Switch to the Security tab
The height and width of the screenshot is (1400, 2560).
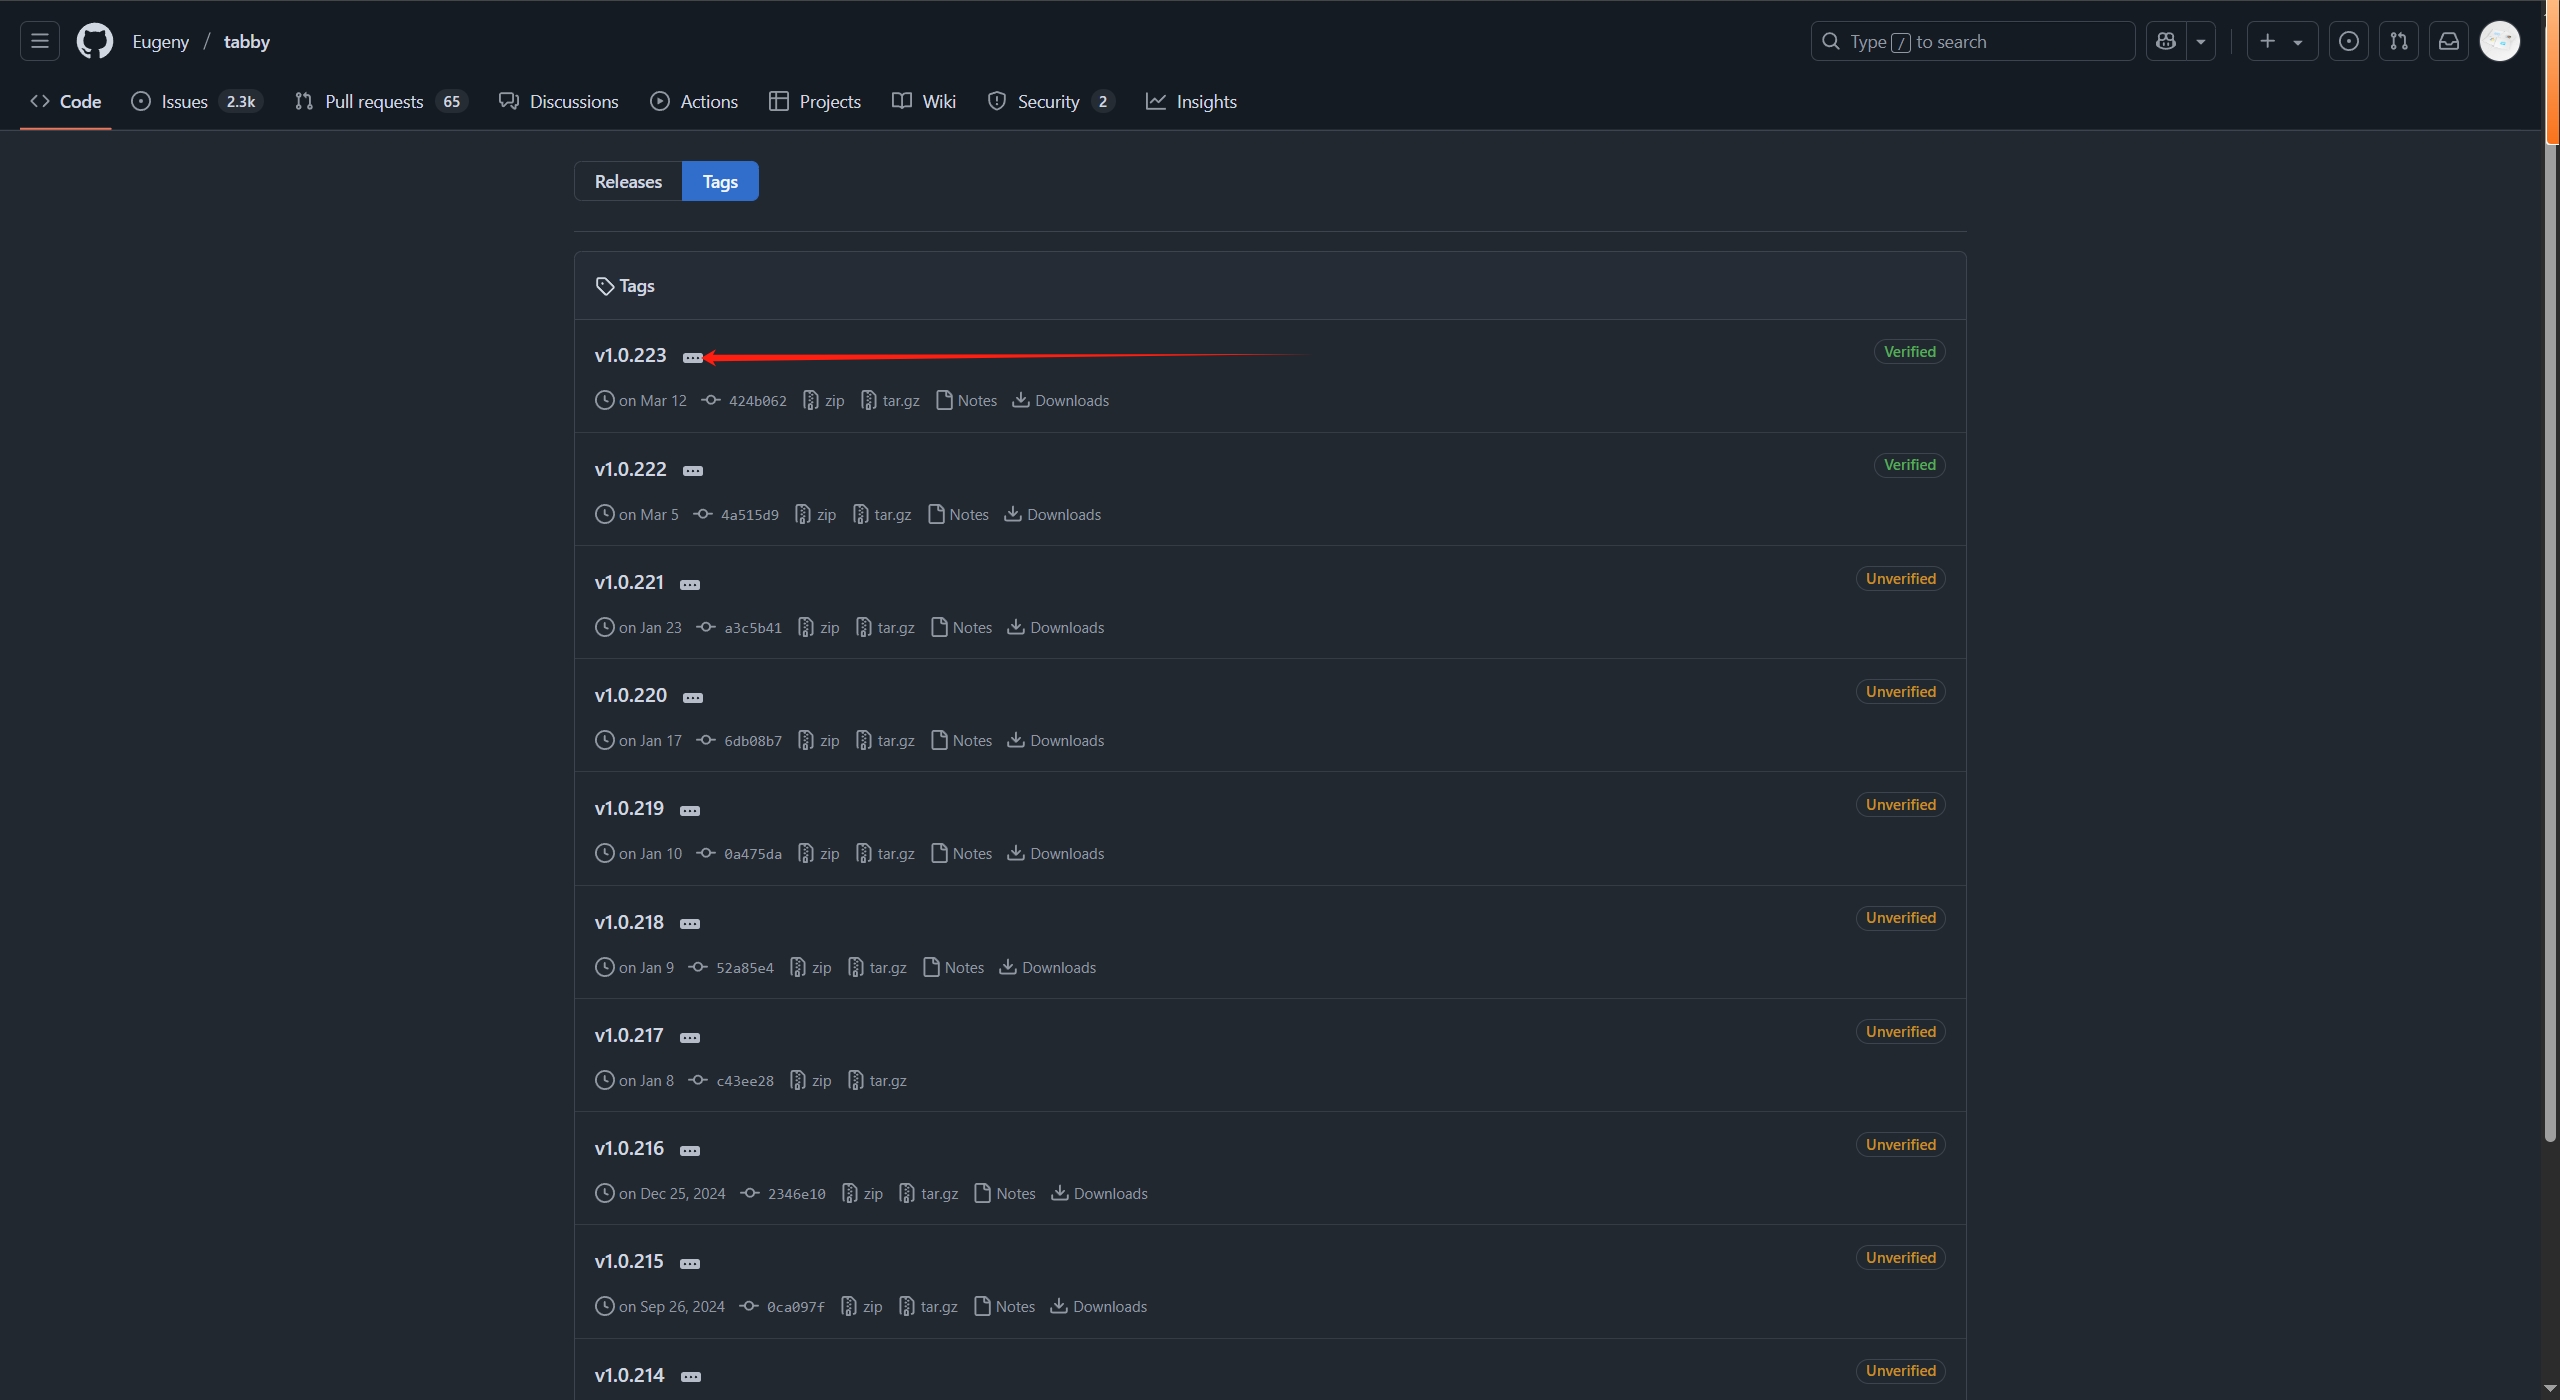(1051, 101)
